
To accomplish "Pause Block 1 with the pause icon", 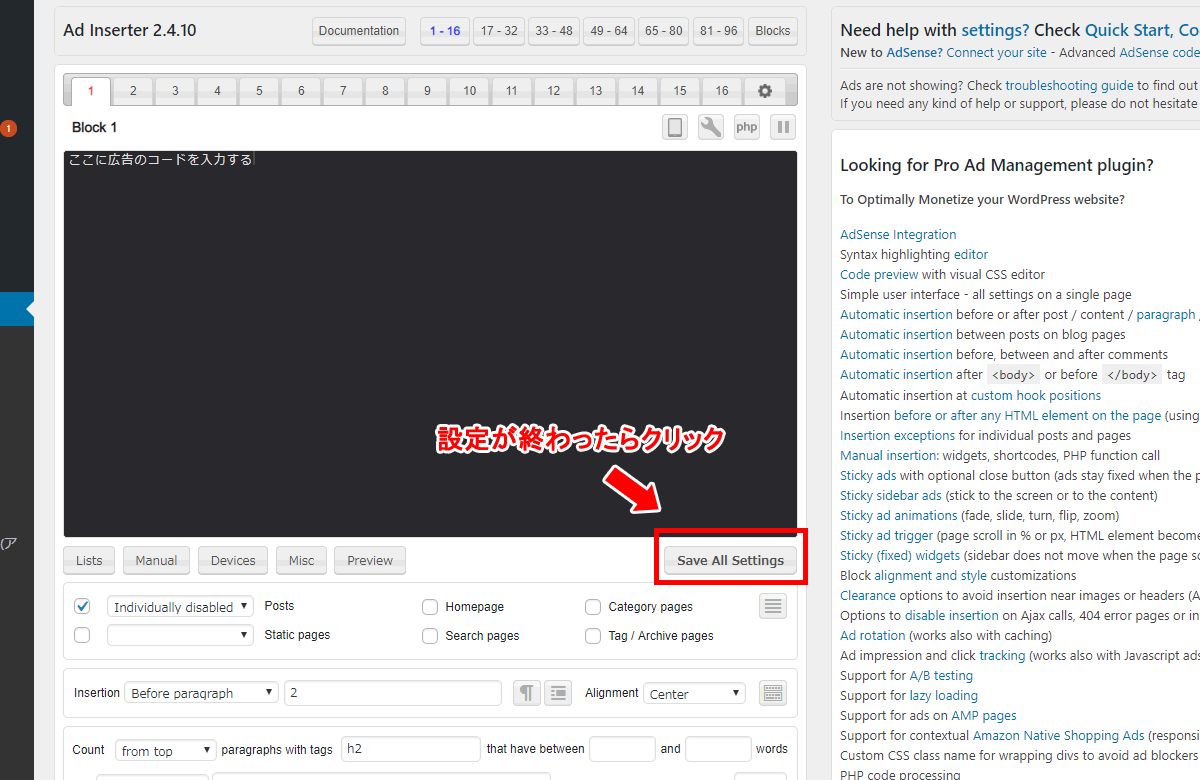I will point(783,127).
